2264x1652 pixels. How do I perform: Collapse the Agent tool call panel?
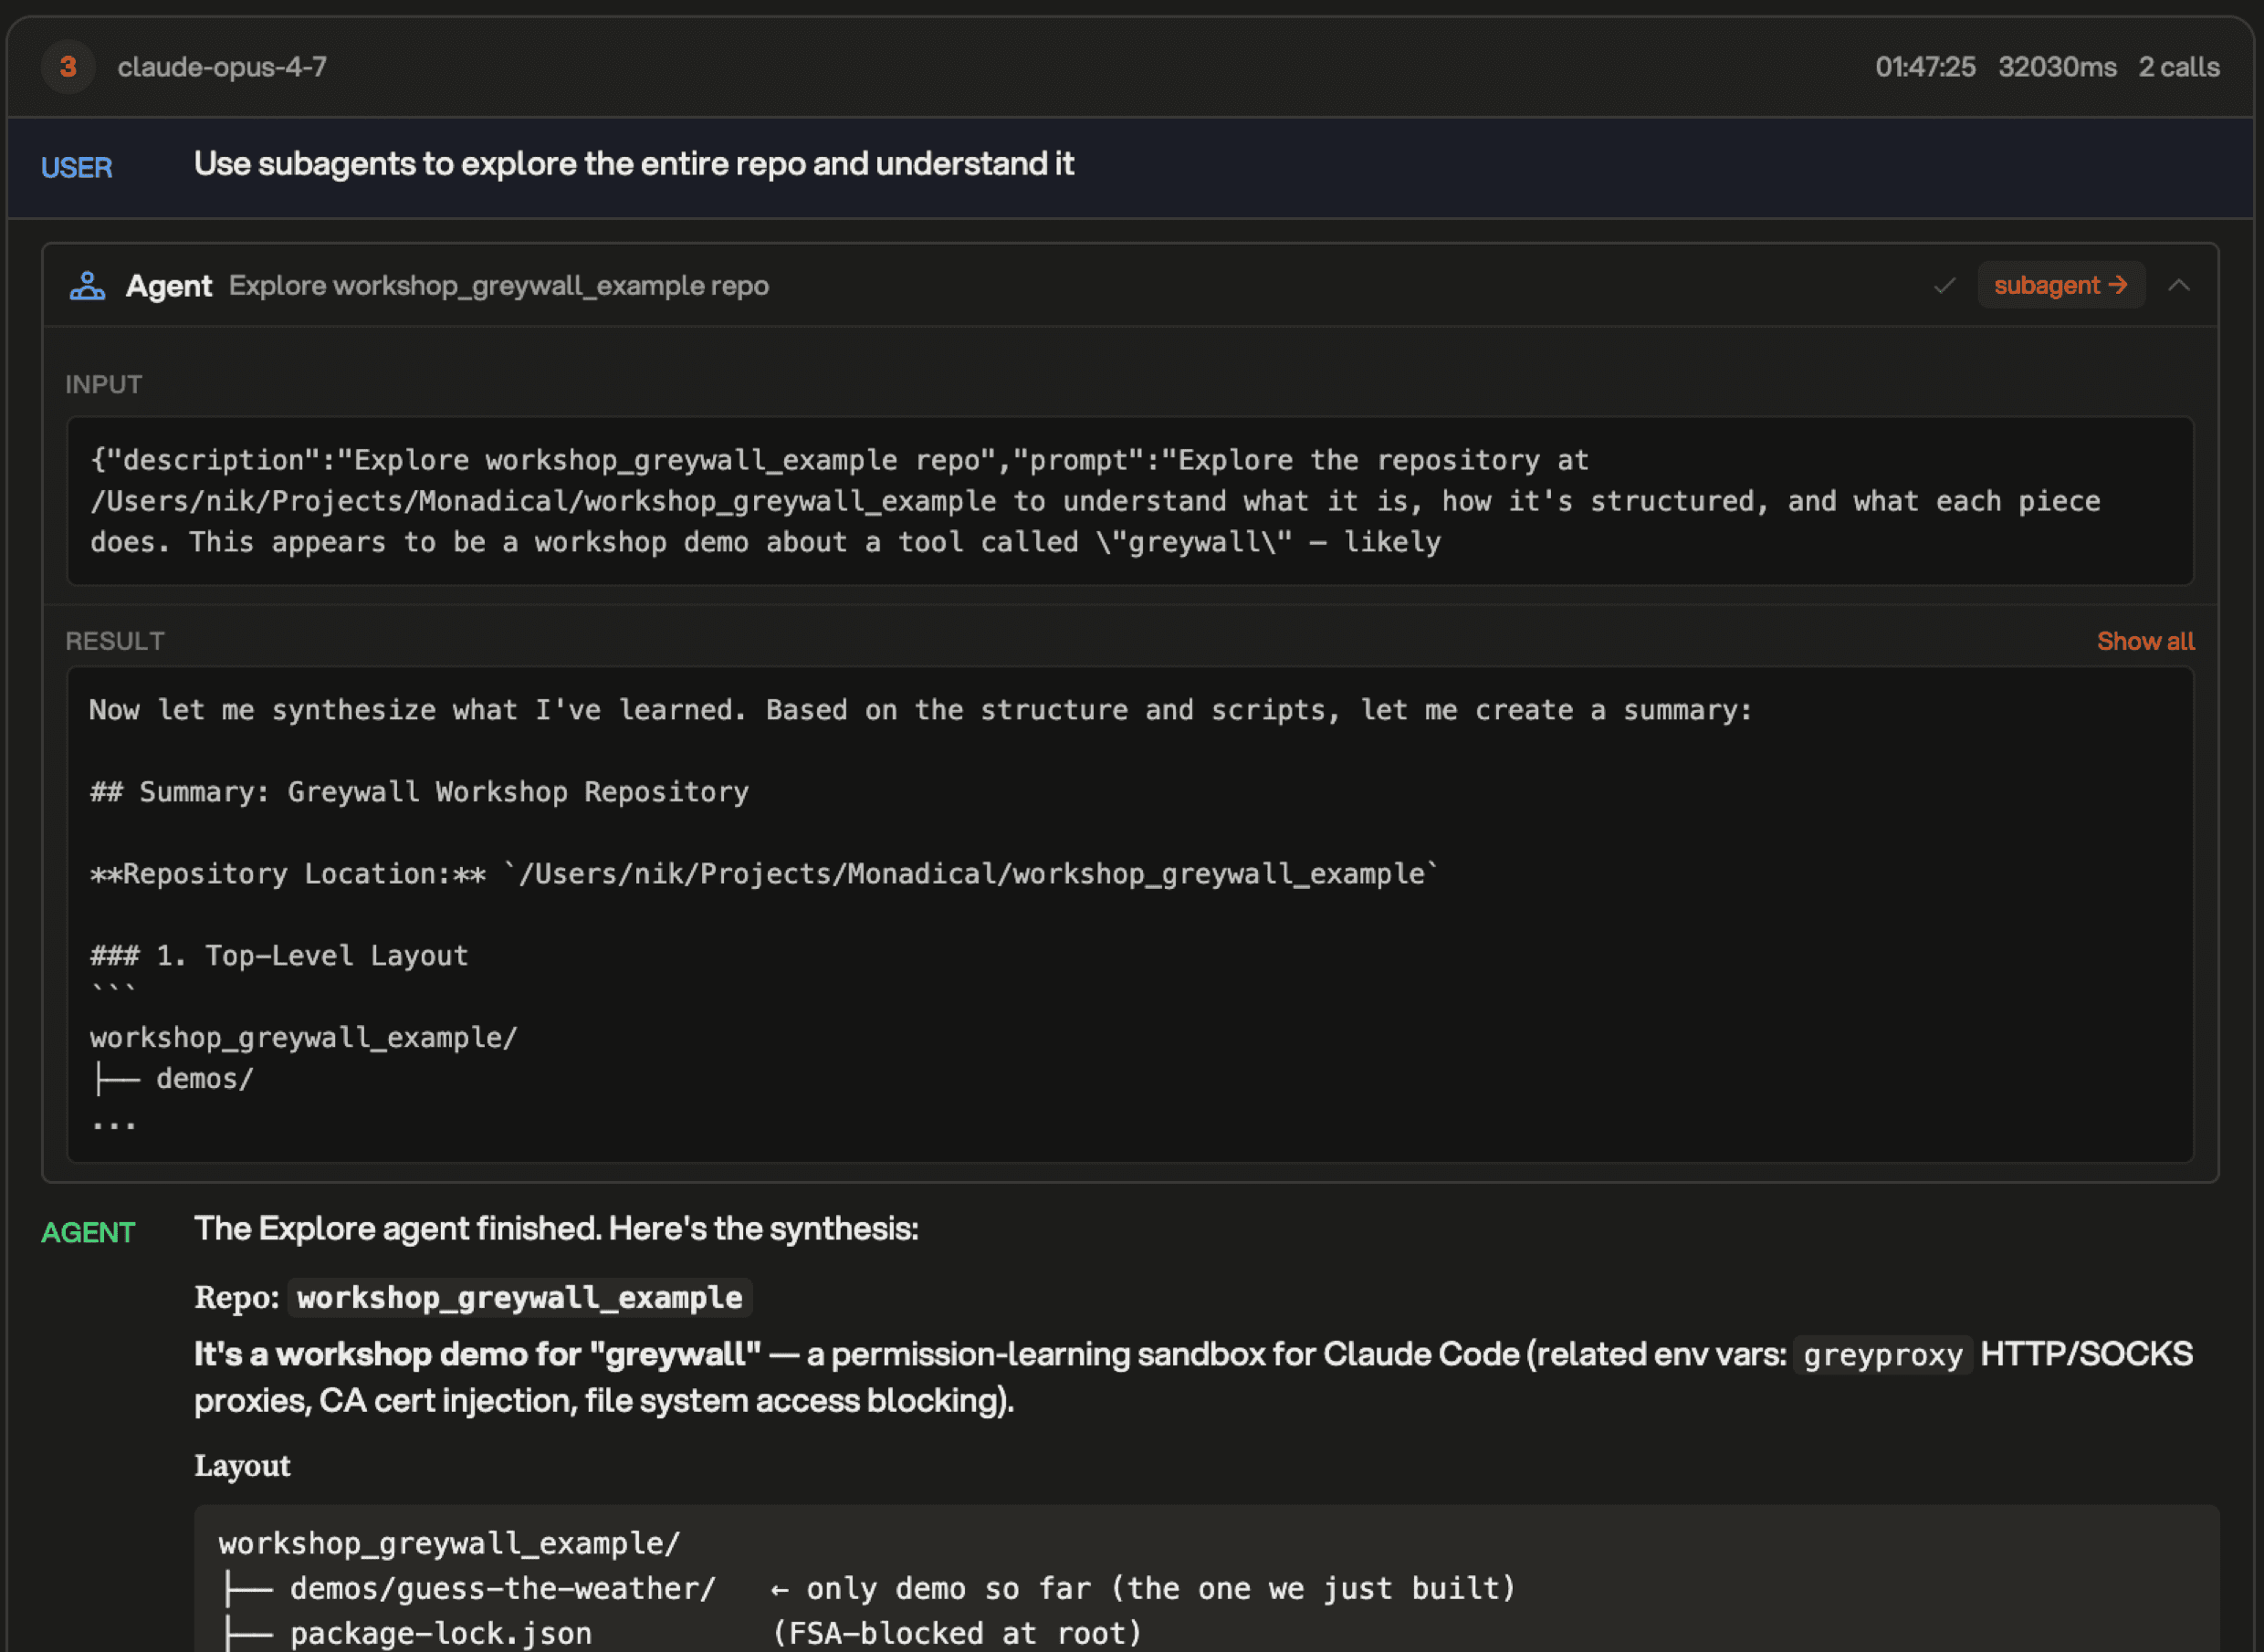(2178, 286)
